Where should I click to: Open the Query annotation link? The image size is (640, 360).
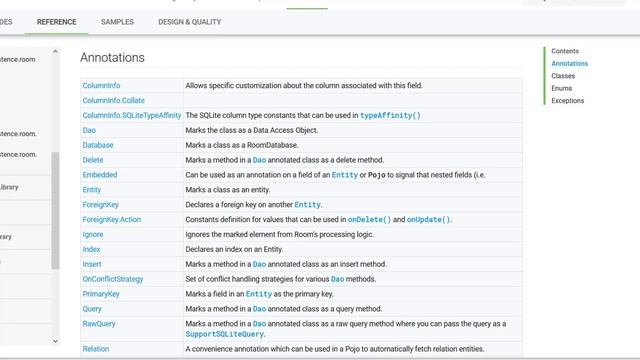92,309
